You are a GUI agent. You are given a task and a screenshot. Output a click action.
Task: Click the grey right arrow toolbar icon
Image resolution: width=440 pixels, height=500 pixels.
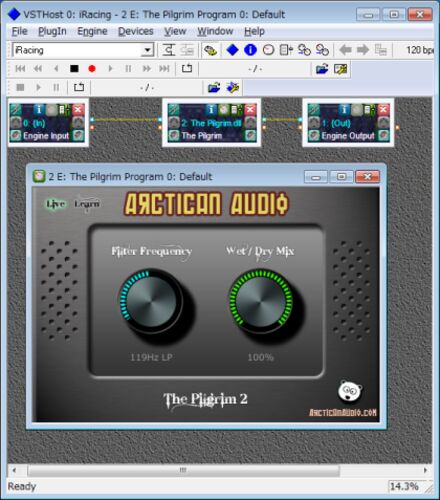[363, 50]
